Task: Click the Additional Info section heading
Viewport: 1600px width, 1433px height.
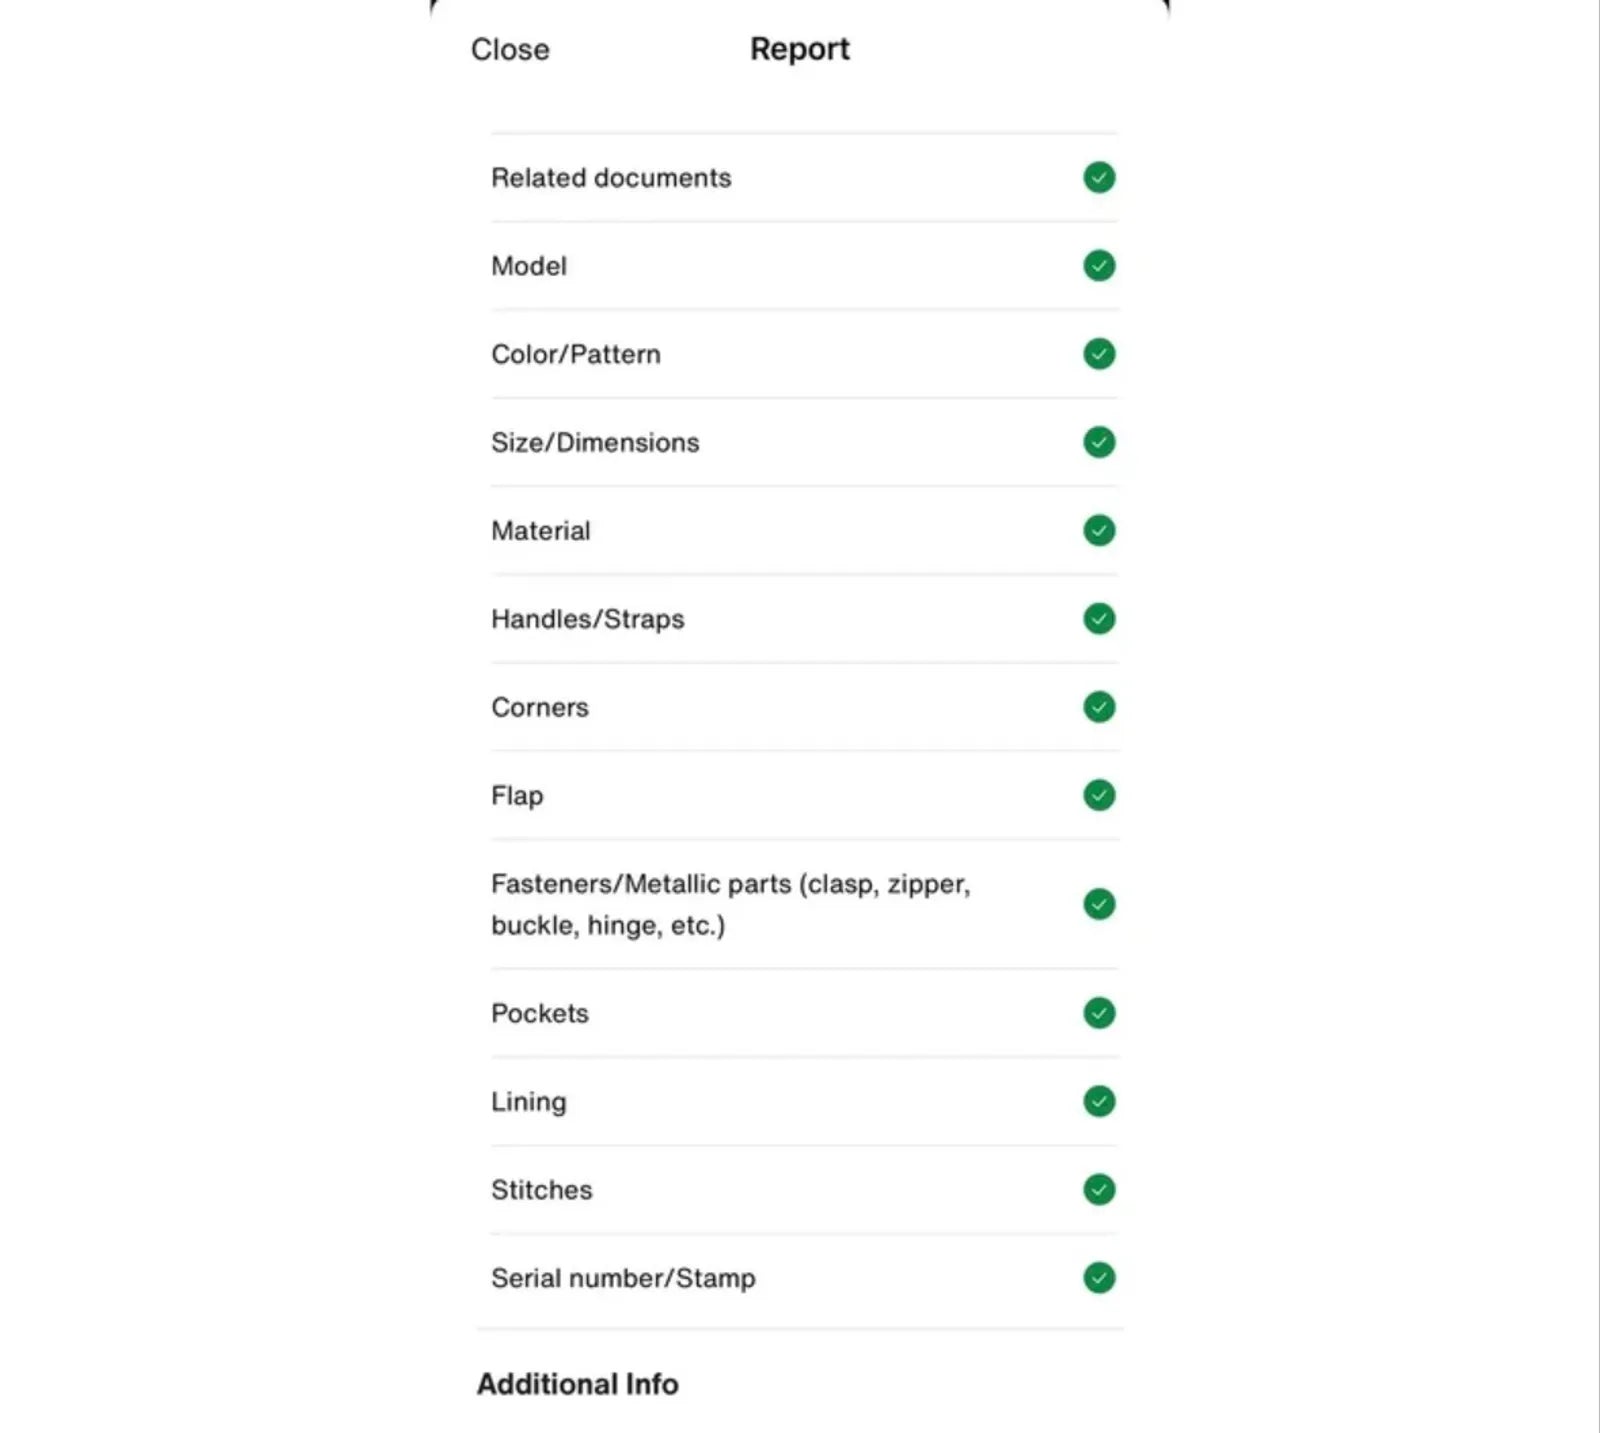Action: [578, 1384]
